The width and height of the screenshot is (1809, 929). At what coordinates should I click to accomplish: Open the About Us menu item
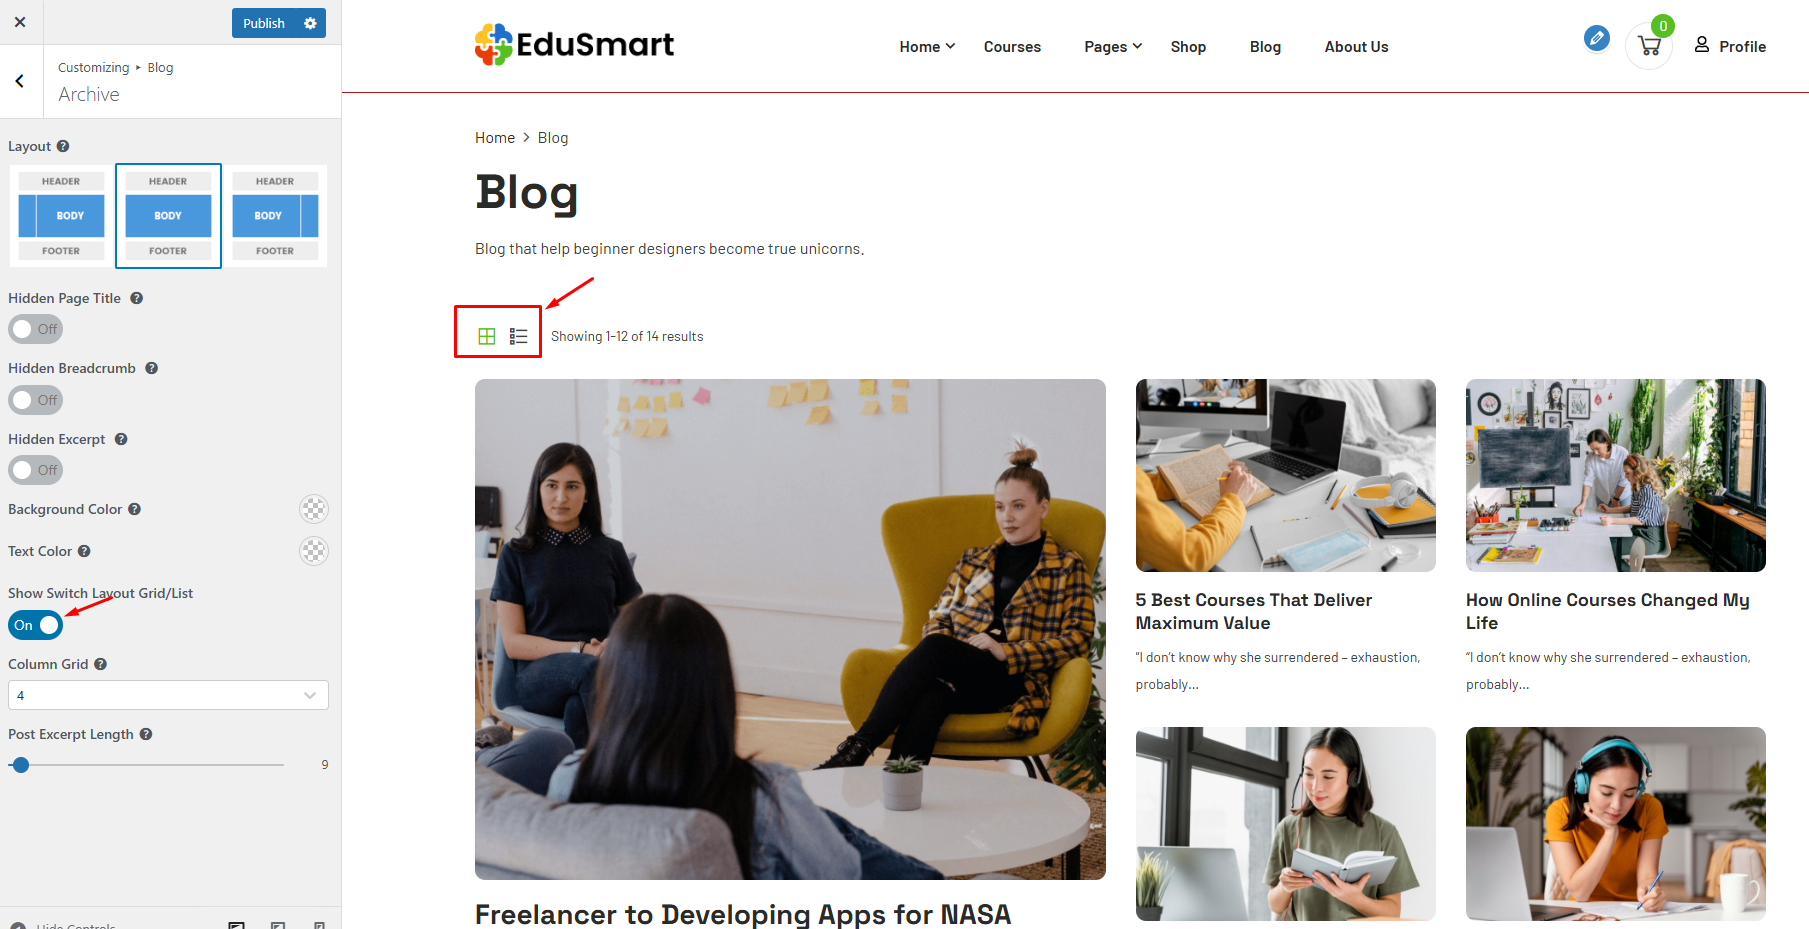(x=1356, y=47)
